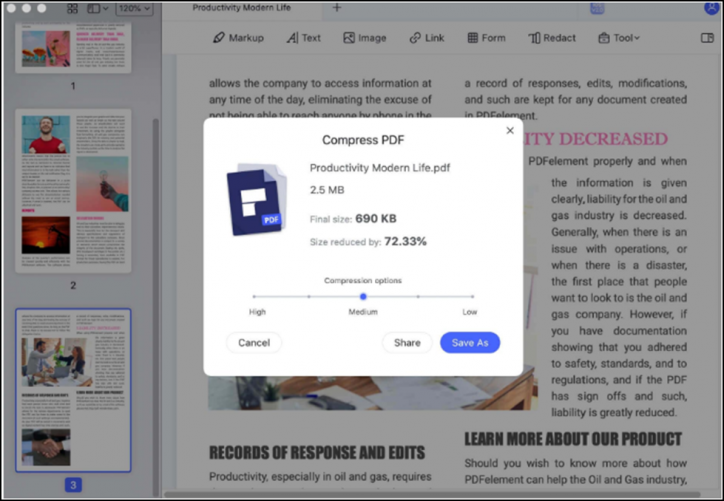724x501 pixels.
Task: Open the thumbnail grid view icon
Action: (72, 8)
